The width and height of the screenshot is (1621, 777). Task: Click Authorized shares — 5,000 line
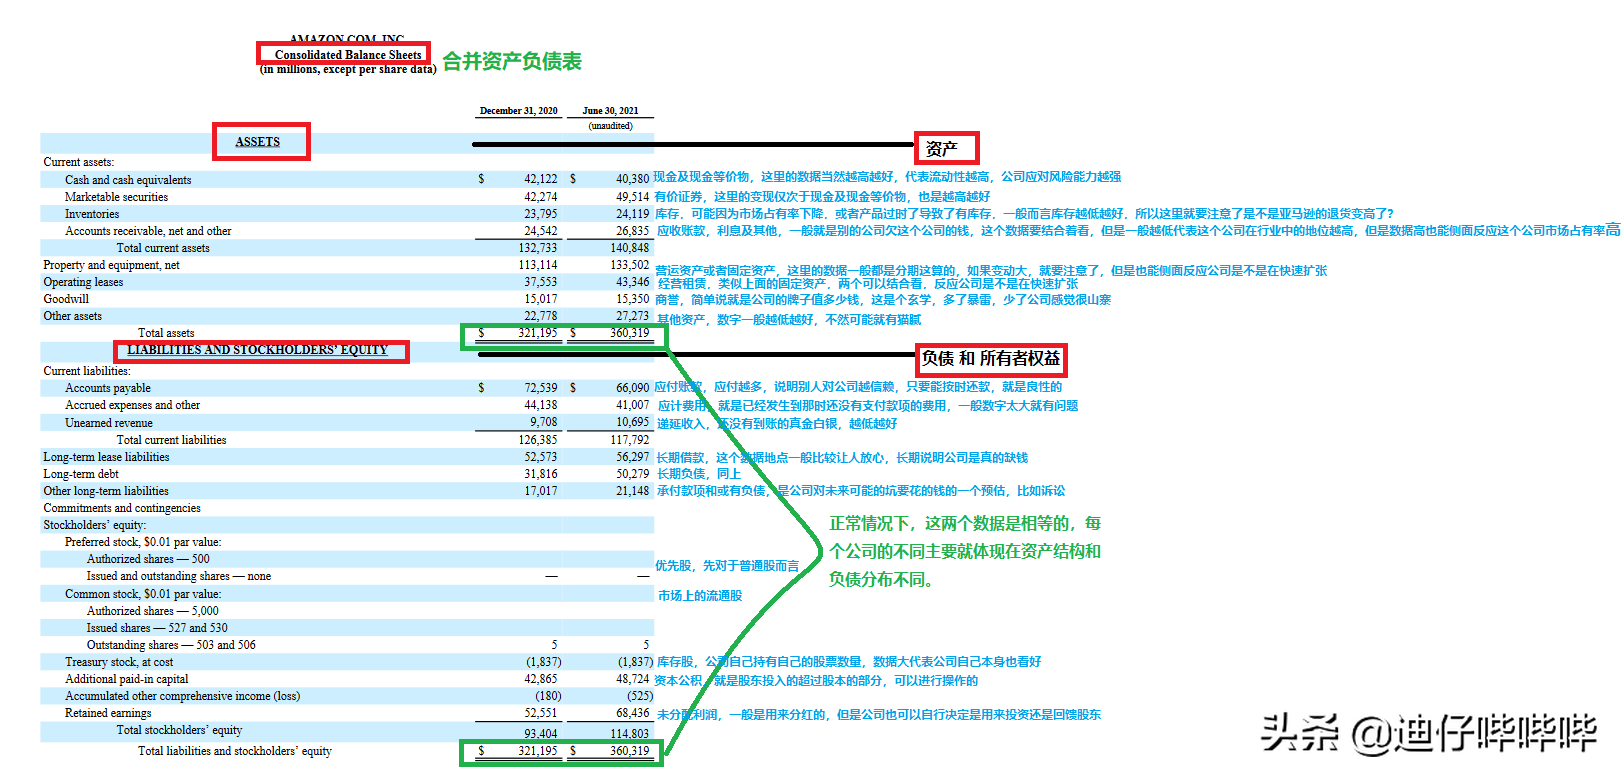(152, 611)
